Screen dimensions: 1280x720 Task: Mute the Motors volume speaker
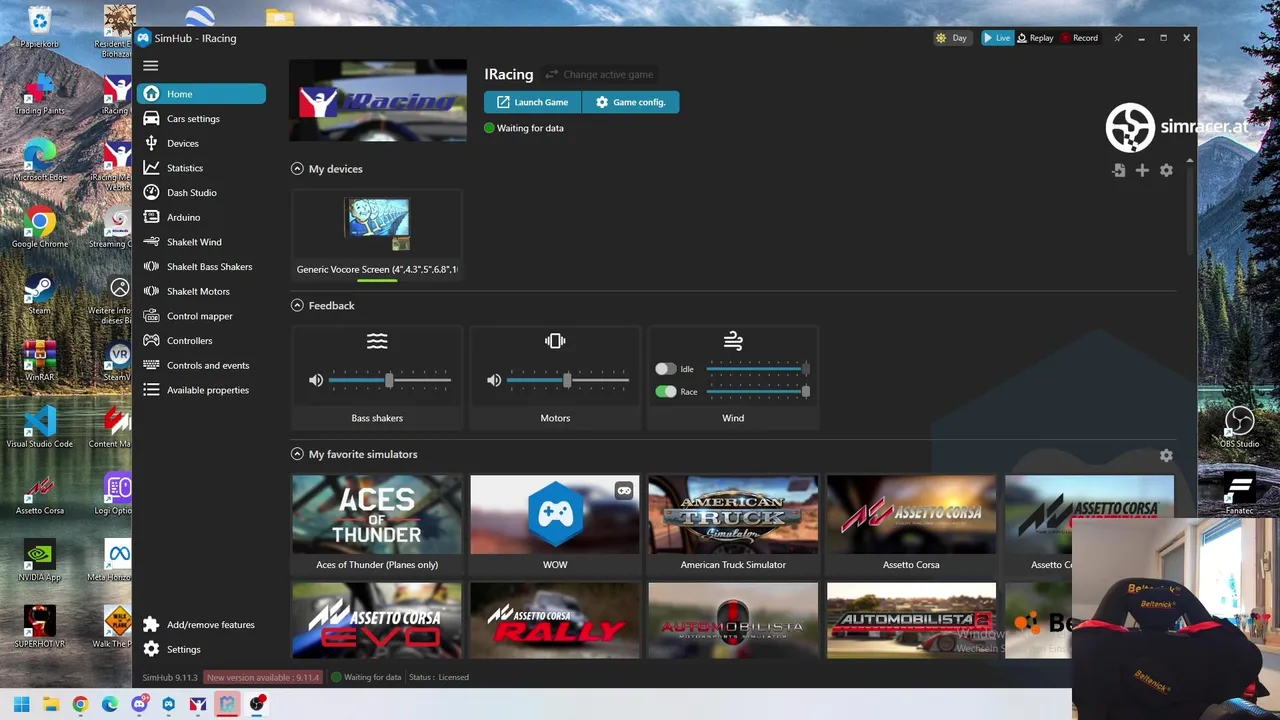tap(494, 380)
